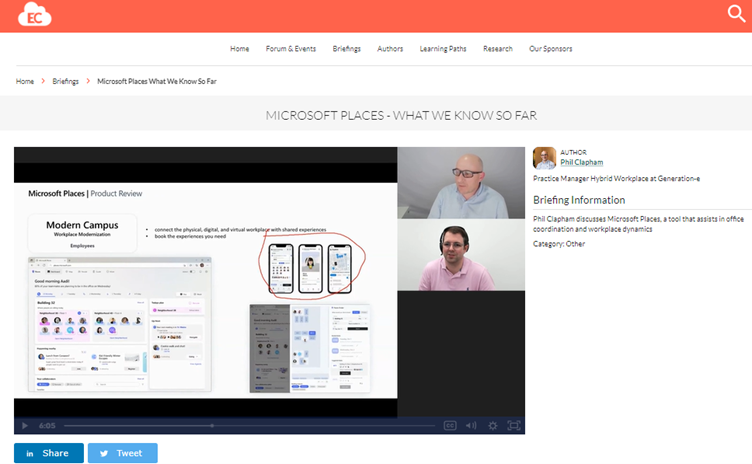The image size is (752, 464).
Task: Tweet this briefing
Action: coord(123,453)
